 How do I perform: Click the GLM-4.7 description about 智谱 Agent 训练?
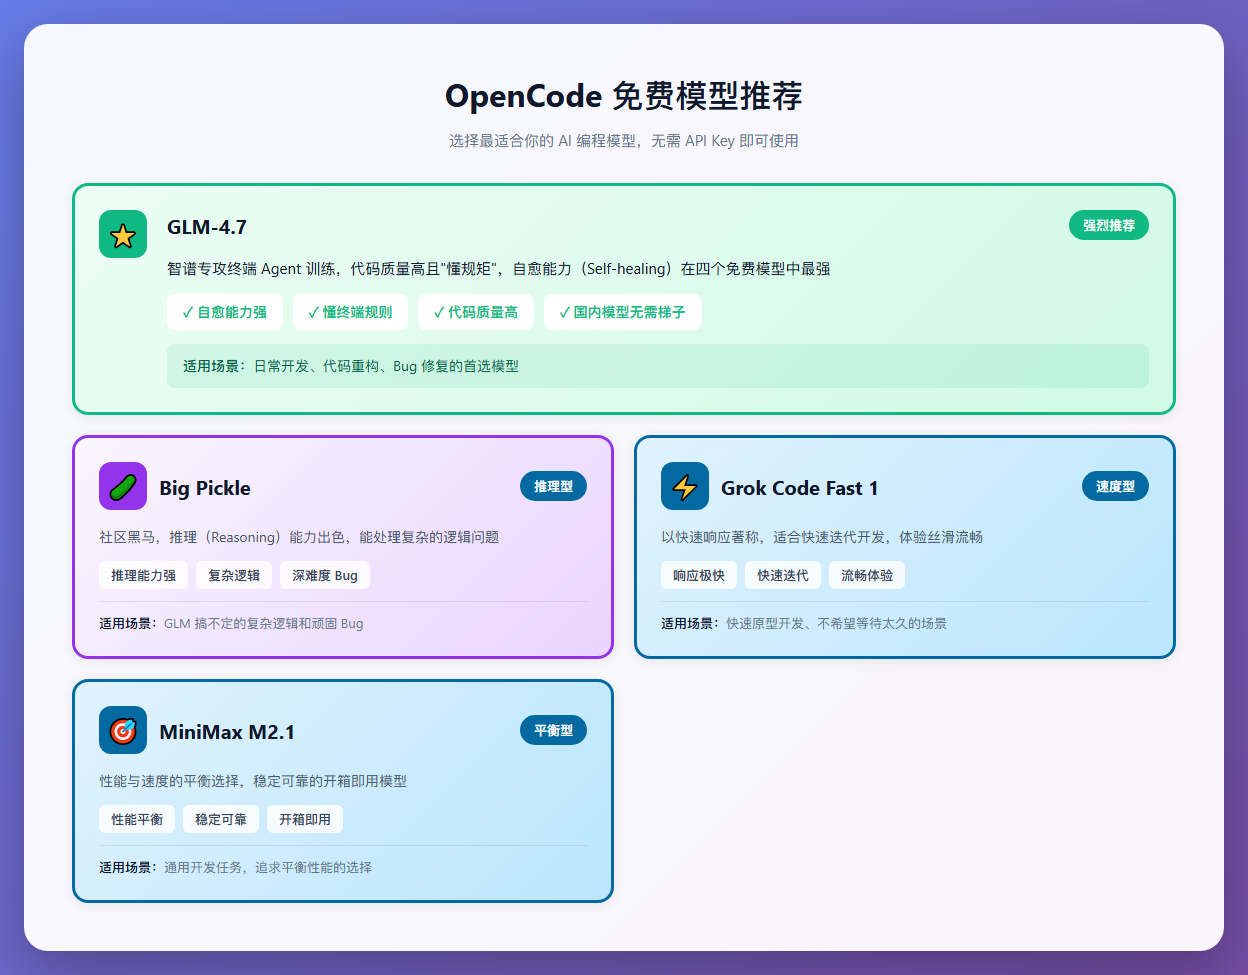499,269
